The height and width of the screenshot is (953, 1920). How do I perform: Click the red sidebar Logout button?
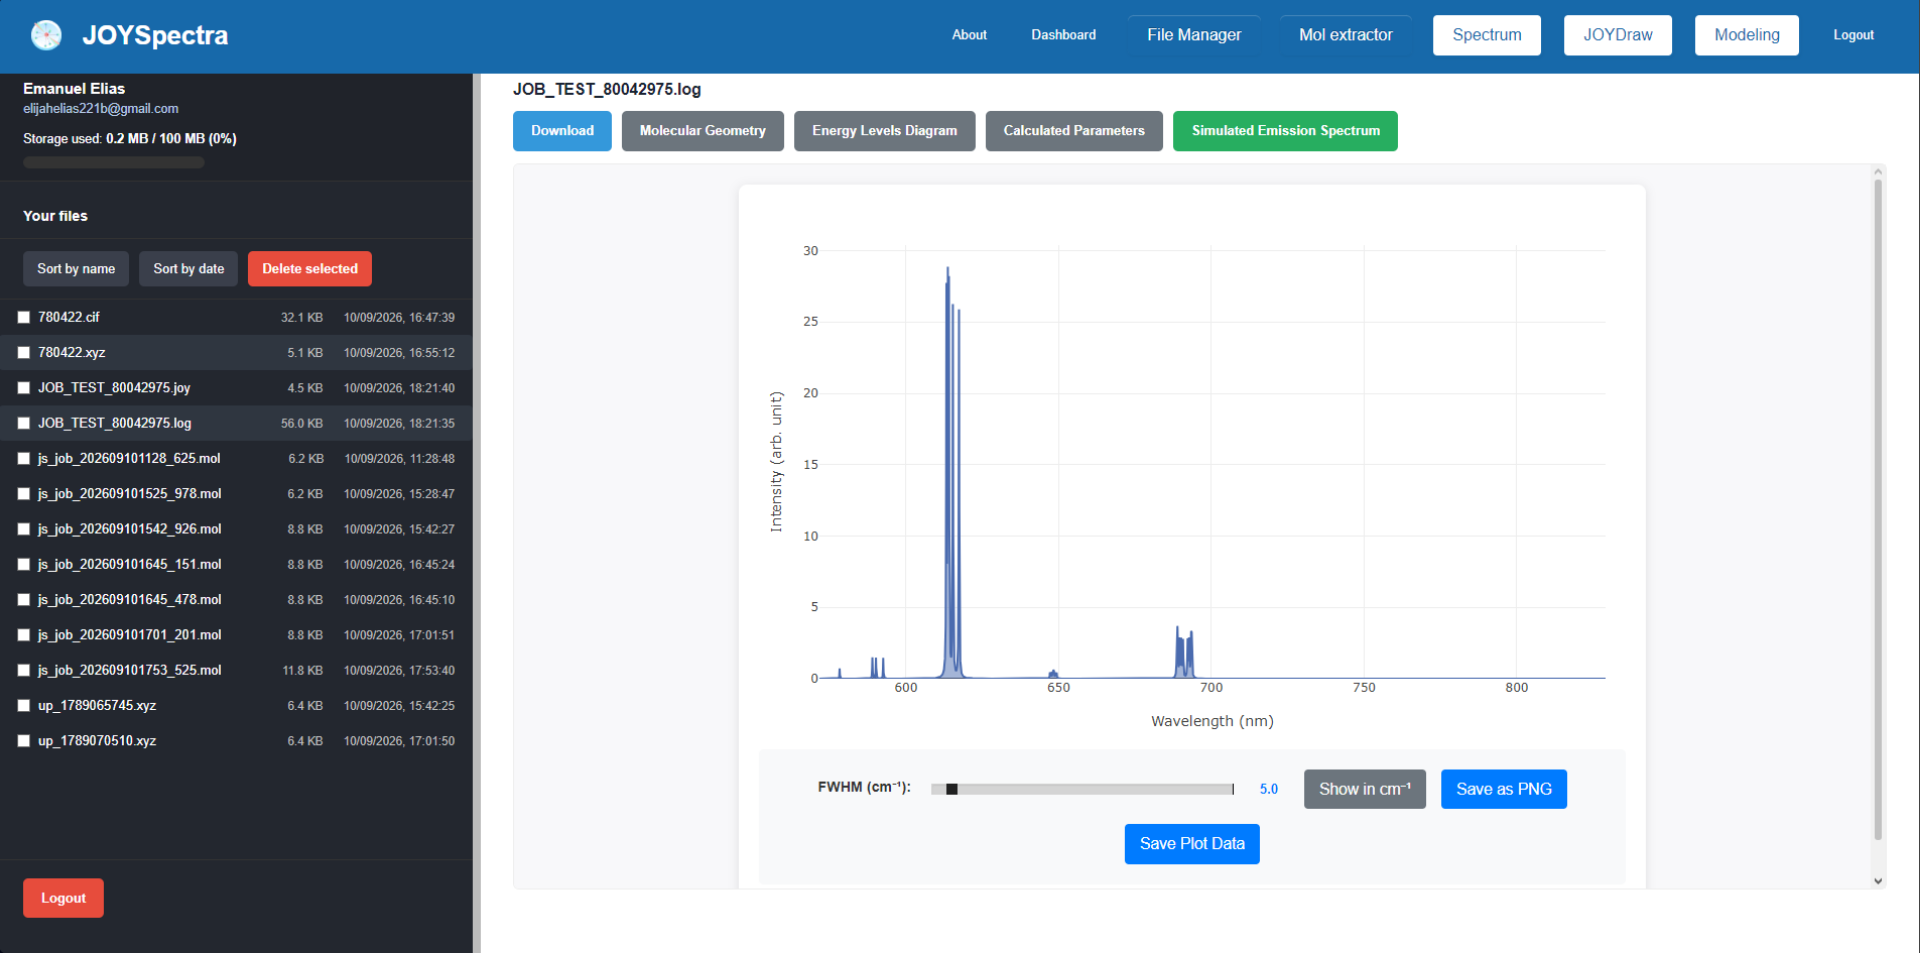click(63, 898)
